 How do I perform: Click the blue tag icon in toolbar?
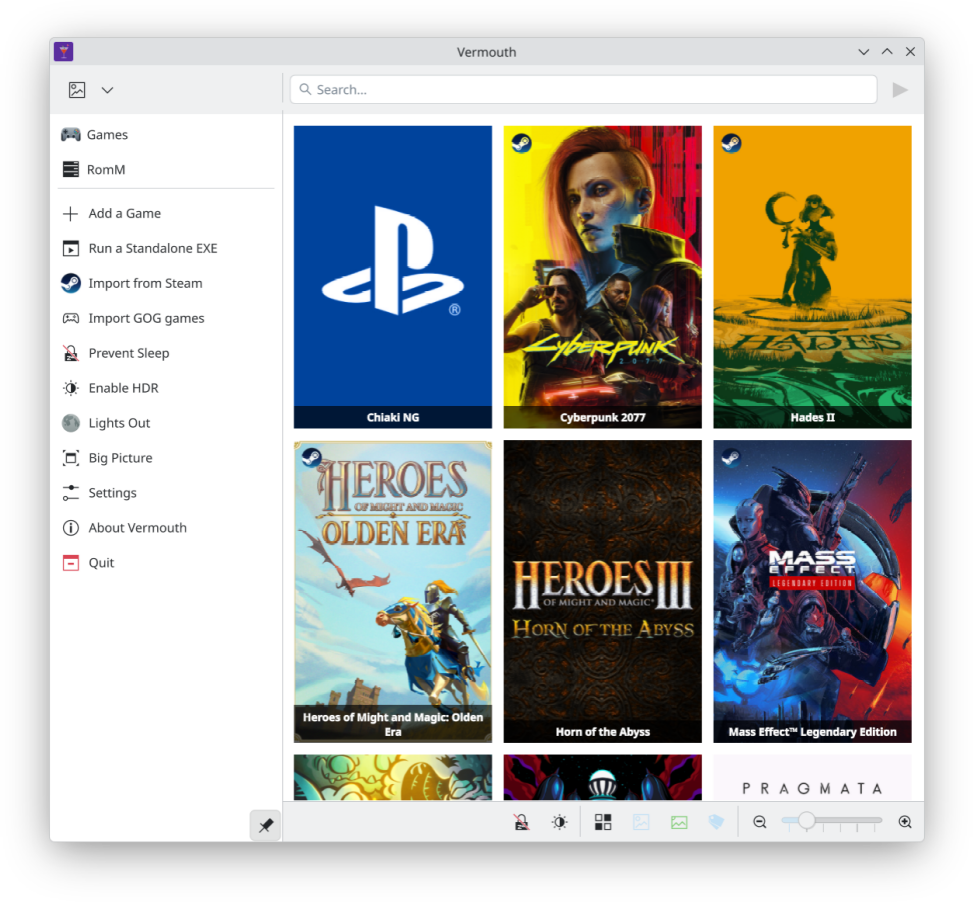[717, 822]
